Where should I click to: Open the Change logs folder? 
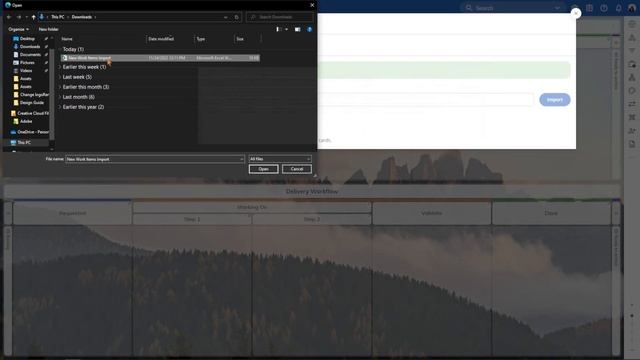(34, 95)
